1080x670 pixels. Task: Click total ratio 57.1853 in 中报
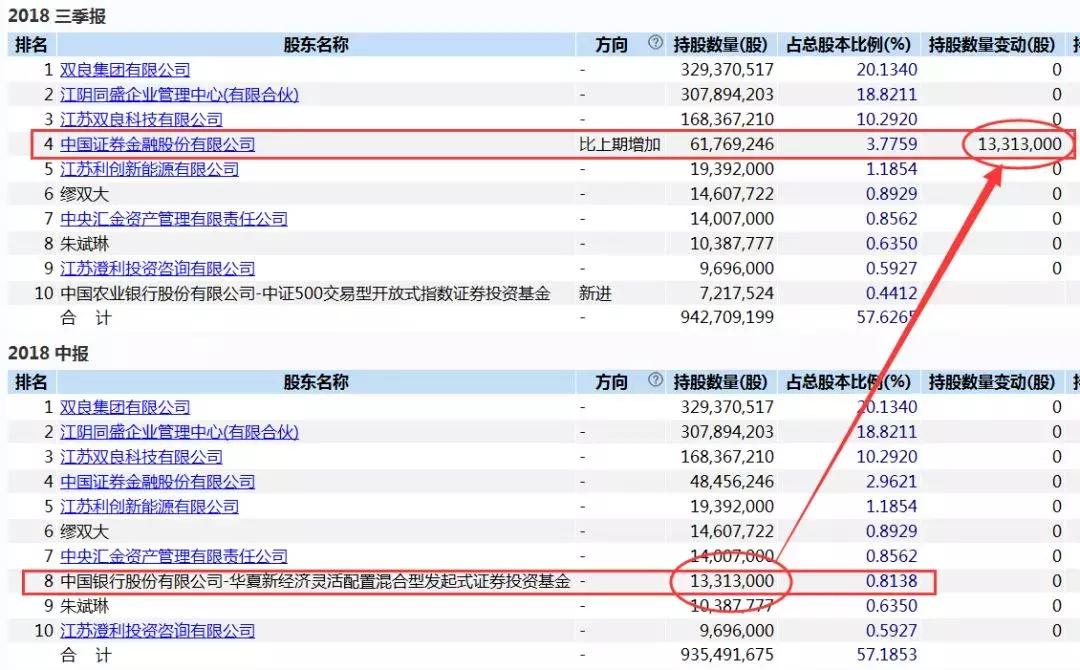point(887,655)
